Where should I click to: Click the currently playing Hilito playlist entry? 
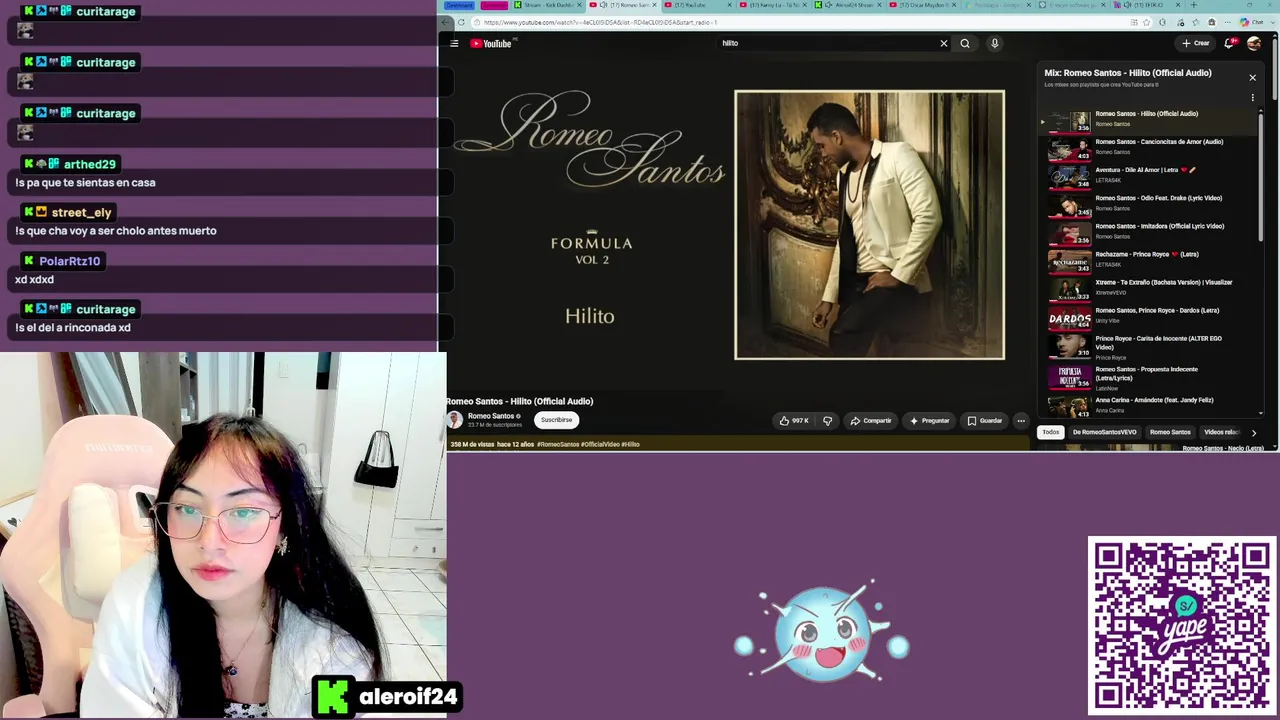tap(1148, 120)
